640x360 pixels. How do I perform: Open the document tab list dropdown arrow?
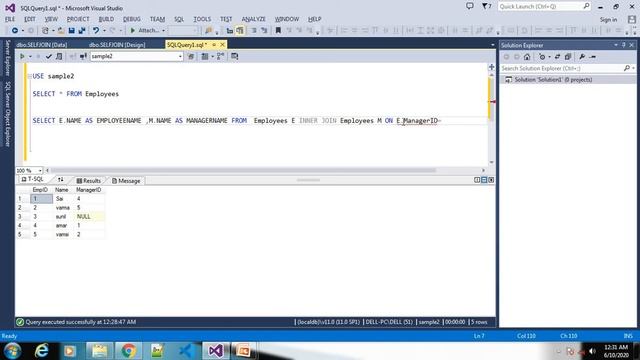[493, 45]
